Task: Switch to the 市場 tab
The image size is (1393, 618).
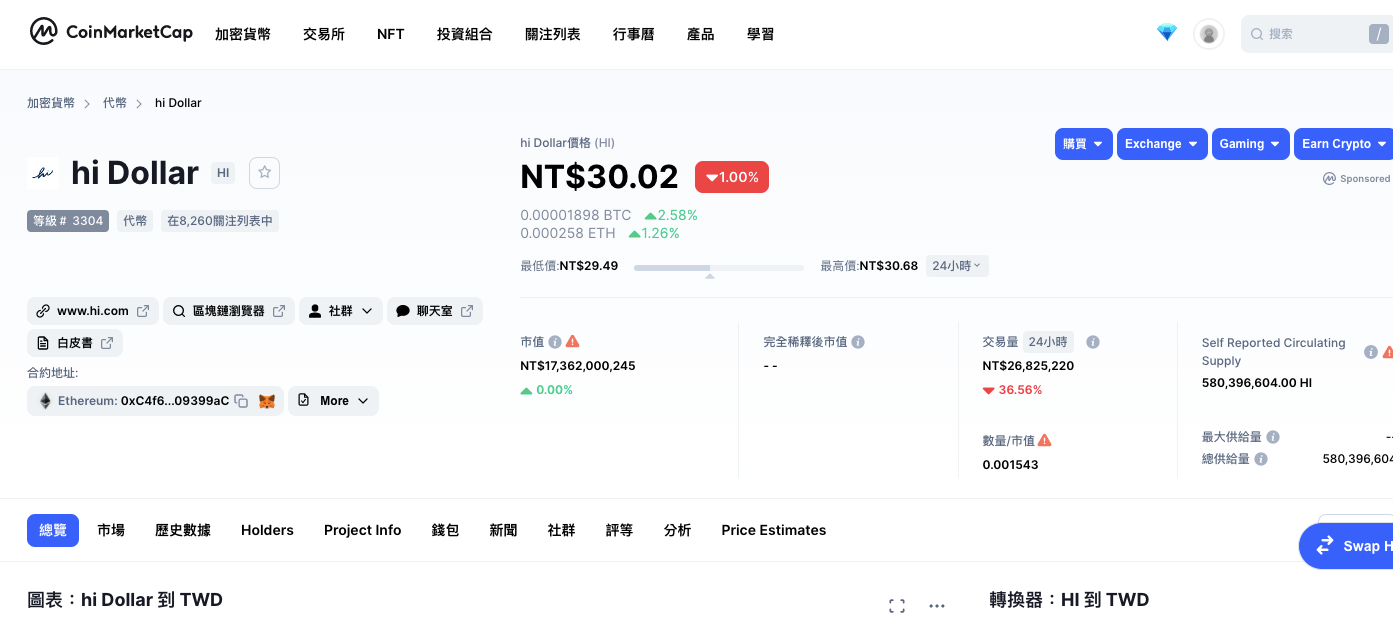Action: (x=111, y=530)
